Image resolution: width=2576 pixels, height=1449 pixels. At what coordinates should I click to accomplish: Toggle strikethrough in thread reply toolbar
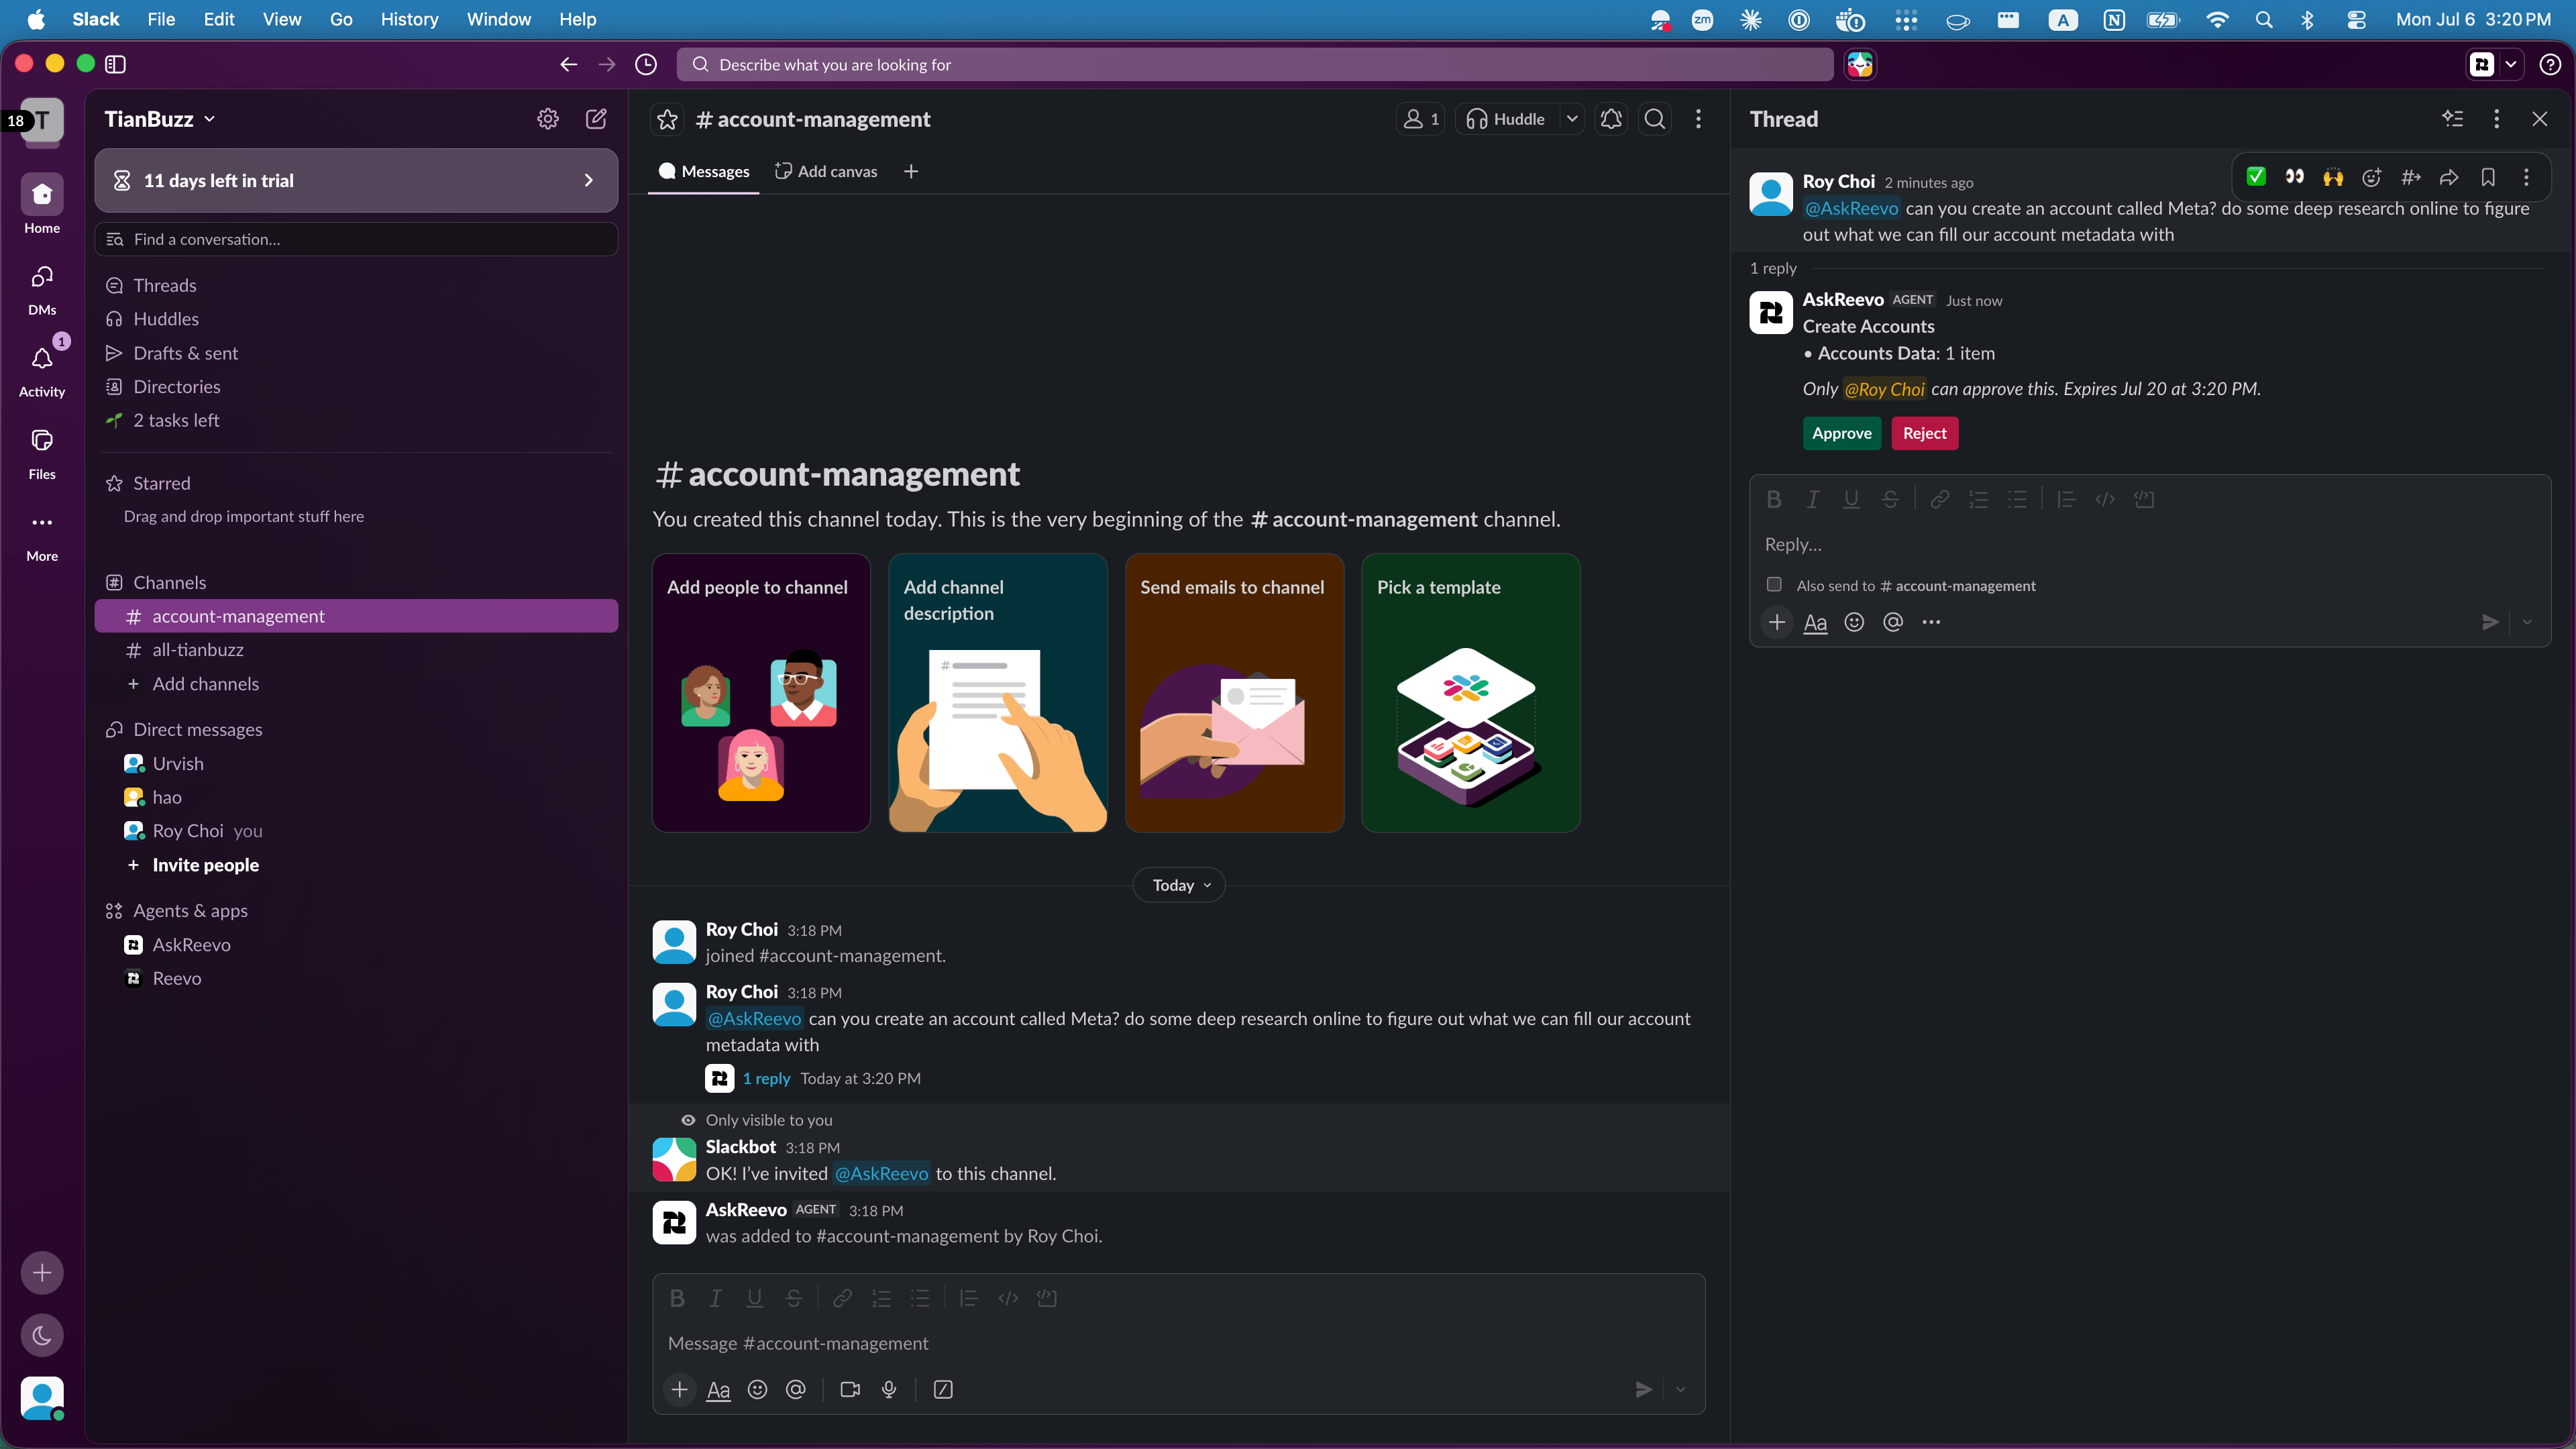click(x=1890, y=499)
